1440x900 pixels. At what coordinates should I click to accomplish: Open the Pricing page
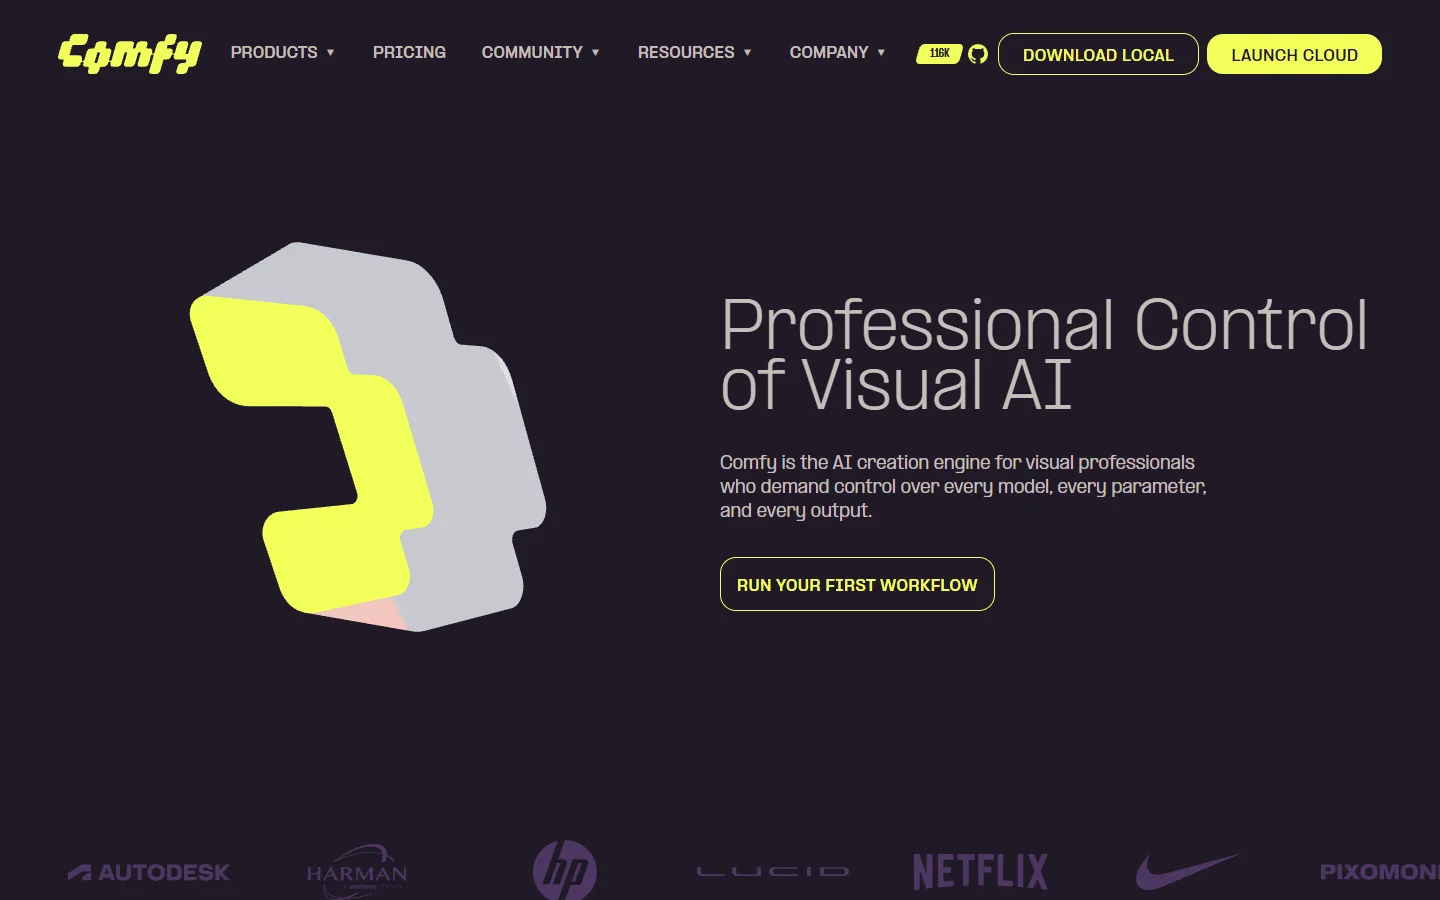click(409, 52)
